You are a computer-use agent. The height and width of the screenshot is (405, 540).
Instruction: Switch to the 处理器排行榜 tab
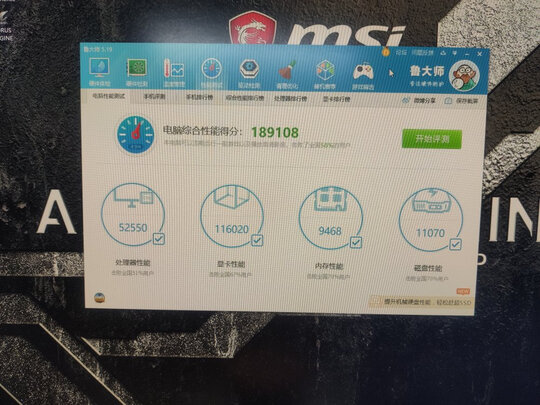[290, 99]
